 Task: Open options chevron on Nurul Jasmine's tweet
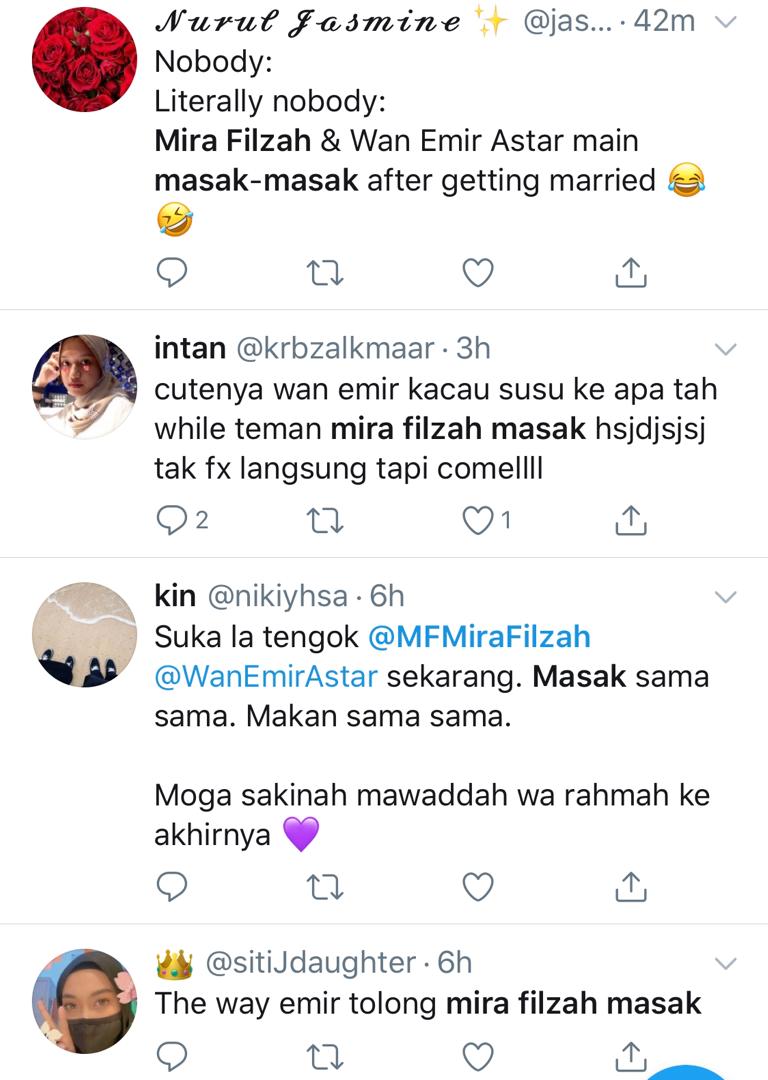point(726,22)
